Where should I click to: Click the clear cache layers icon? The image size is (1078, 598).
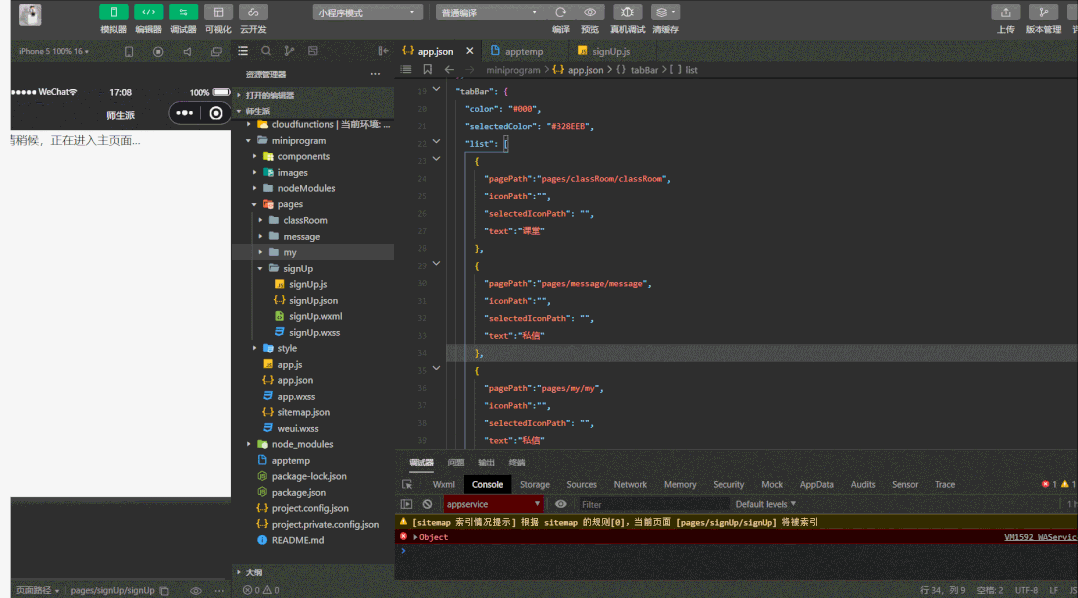pos(665,12)
